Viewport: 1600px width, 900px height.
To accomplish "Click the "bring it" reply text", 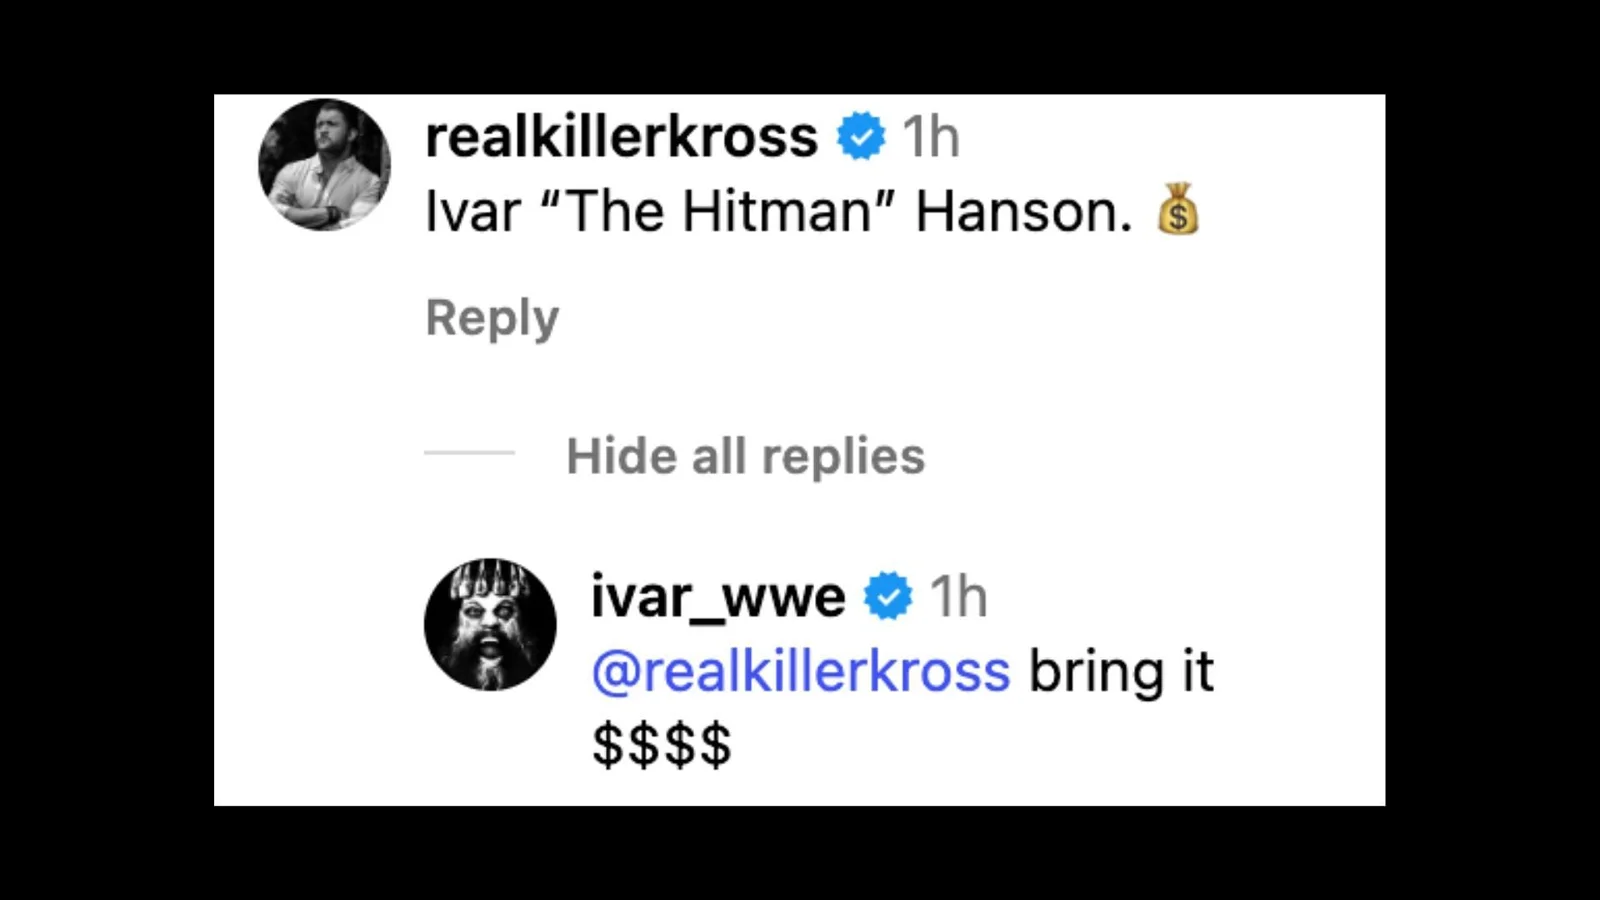I will pyautogui.click(x=1121, y=671).
